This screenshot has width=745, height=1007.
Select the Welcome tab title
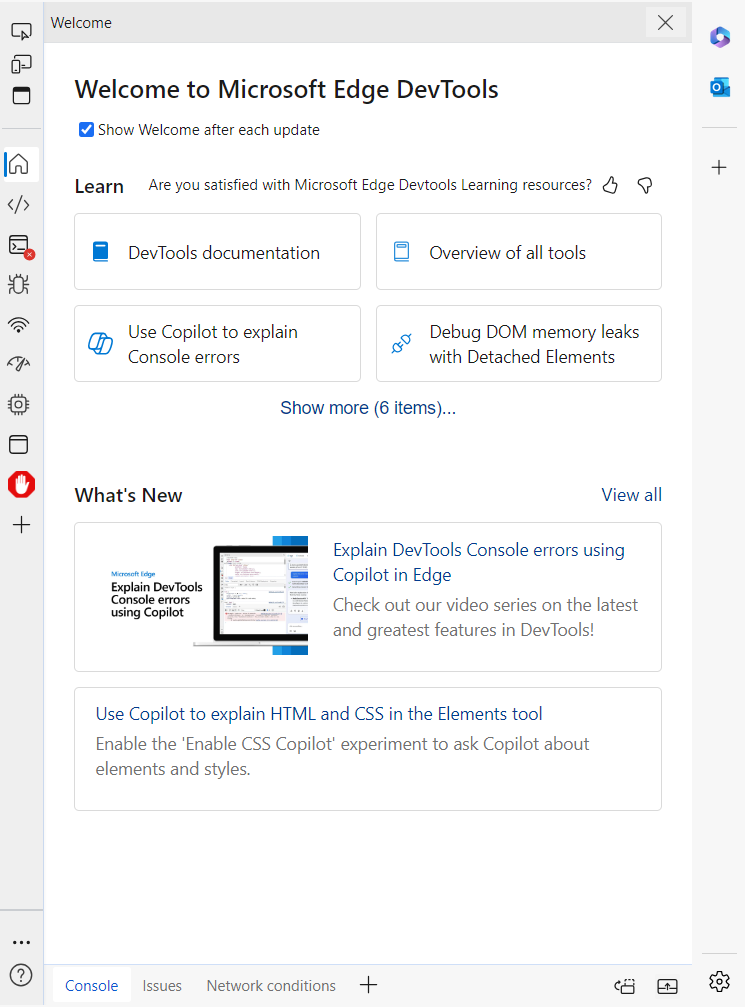click(81, 22)
